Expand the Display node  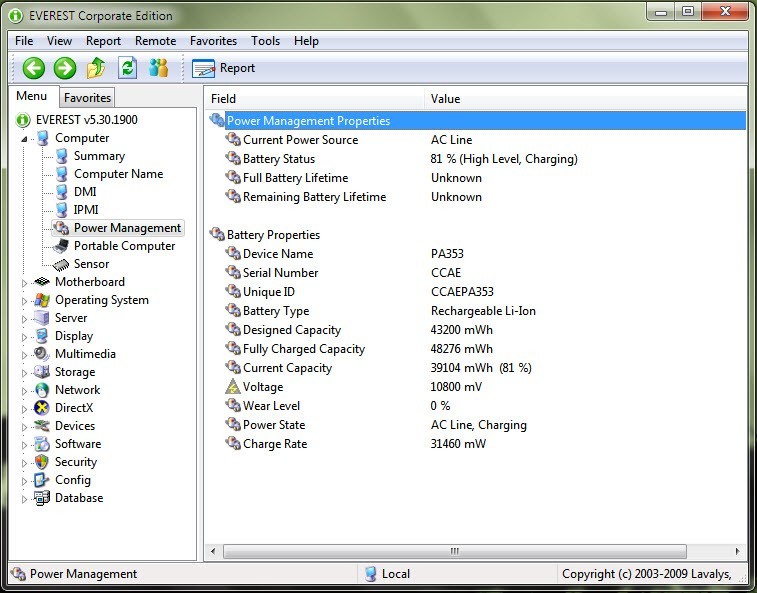point(24,337)
